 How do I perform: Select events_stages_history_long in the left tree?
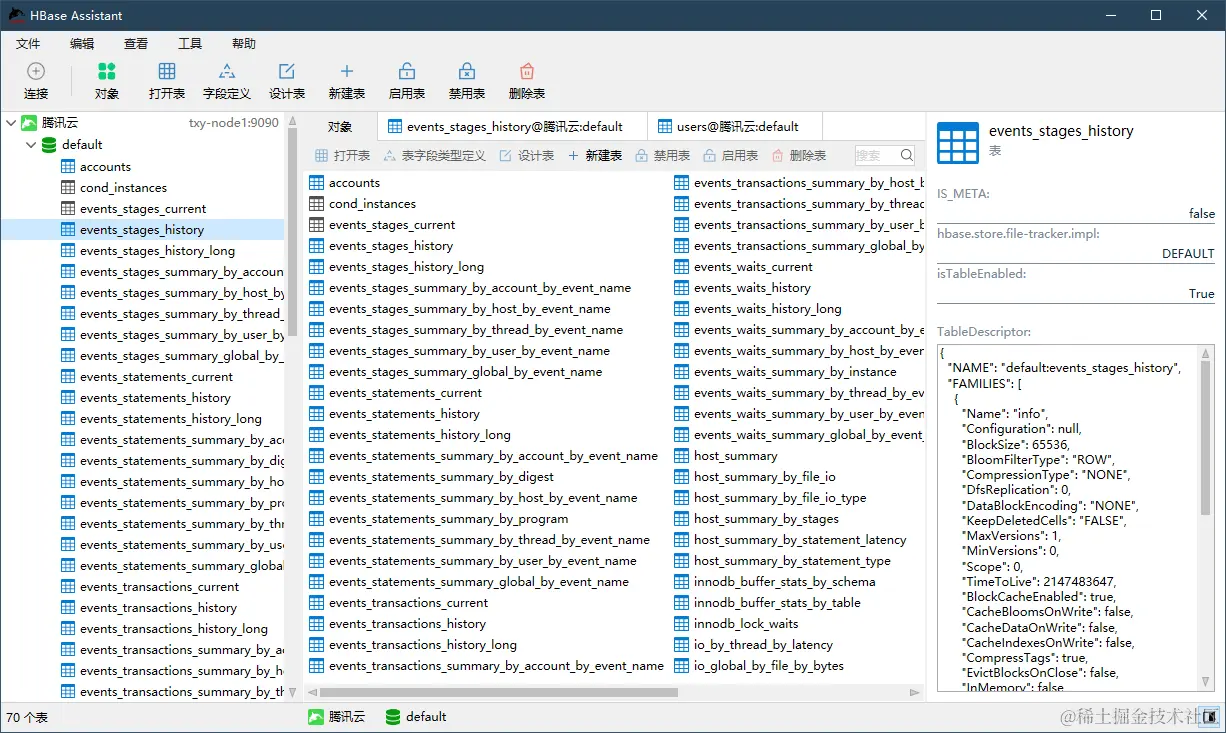tap(157, 251)
